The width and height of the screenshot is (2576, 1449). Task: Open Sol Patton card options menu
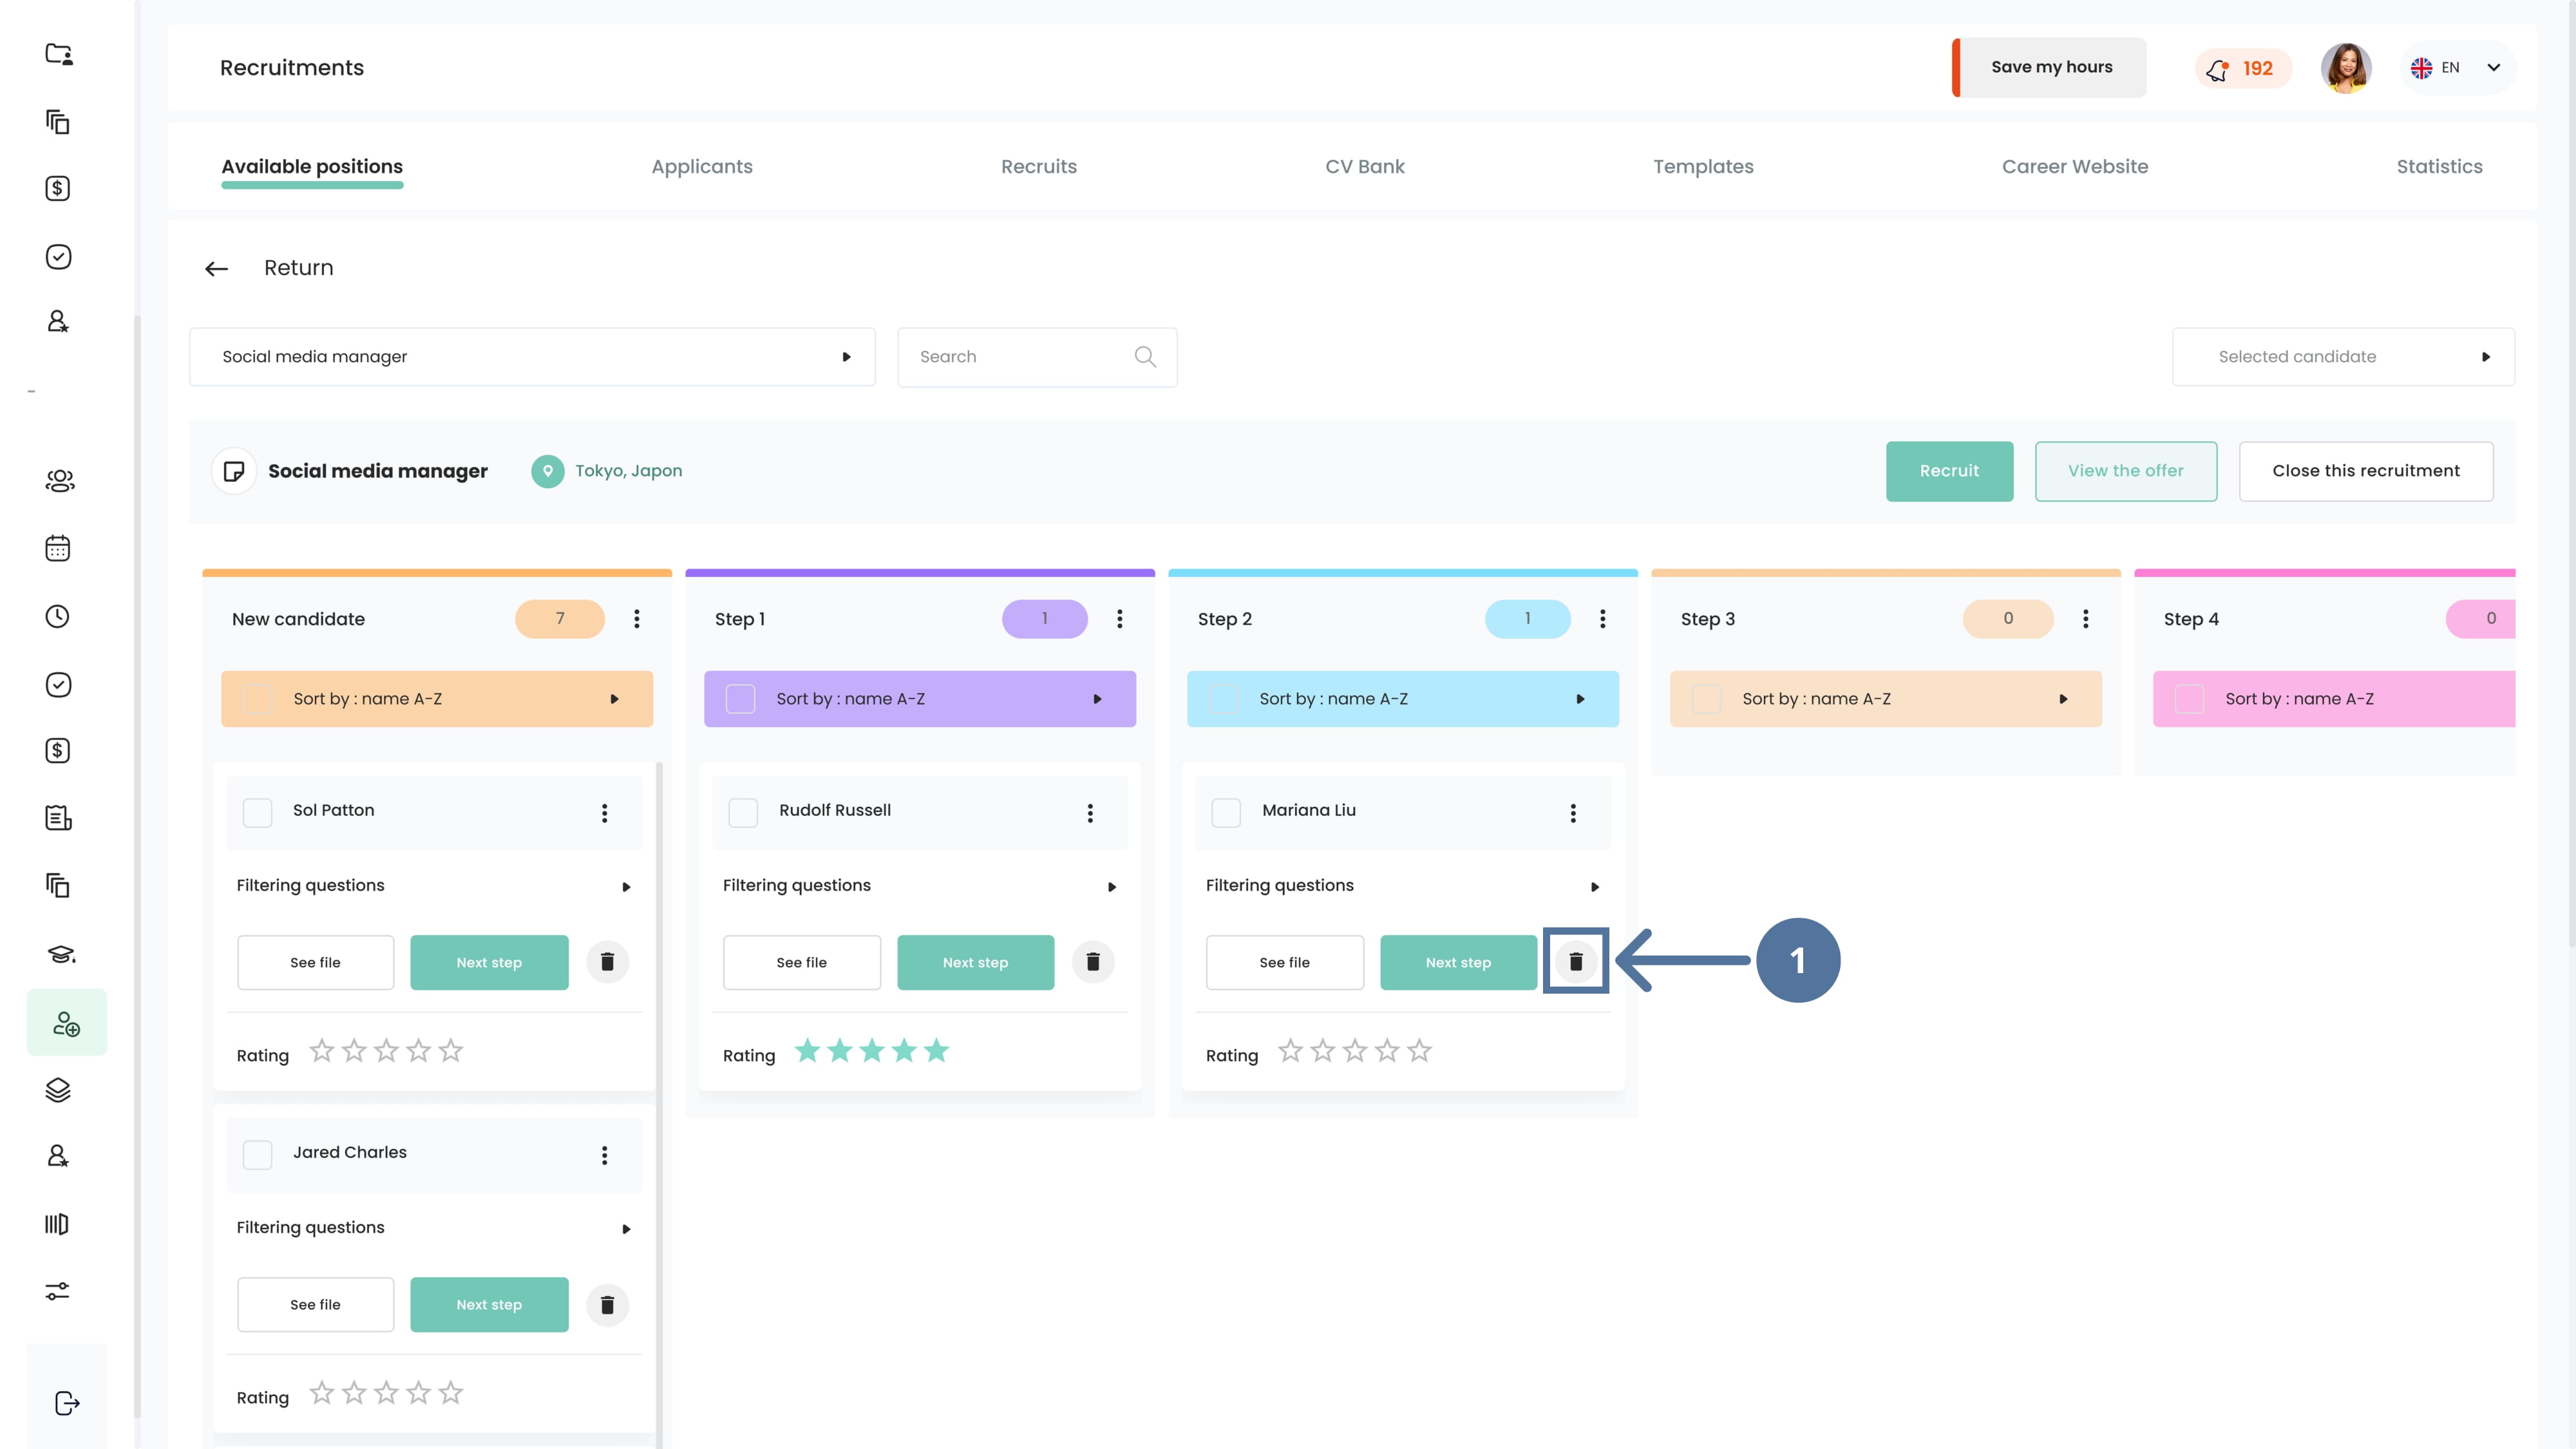tap(605, 813)
